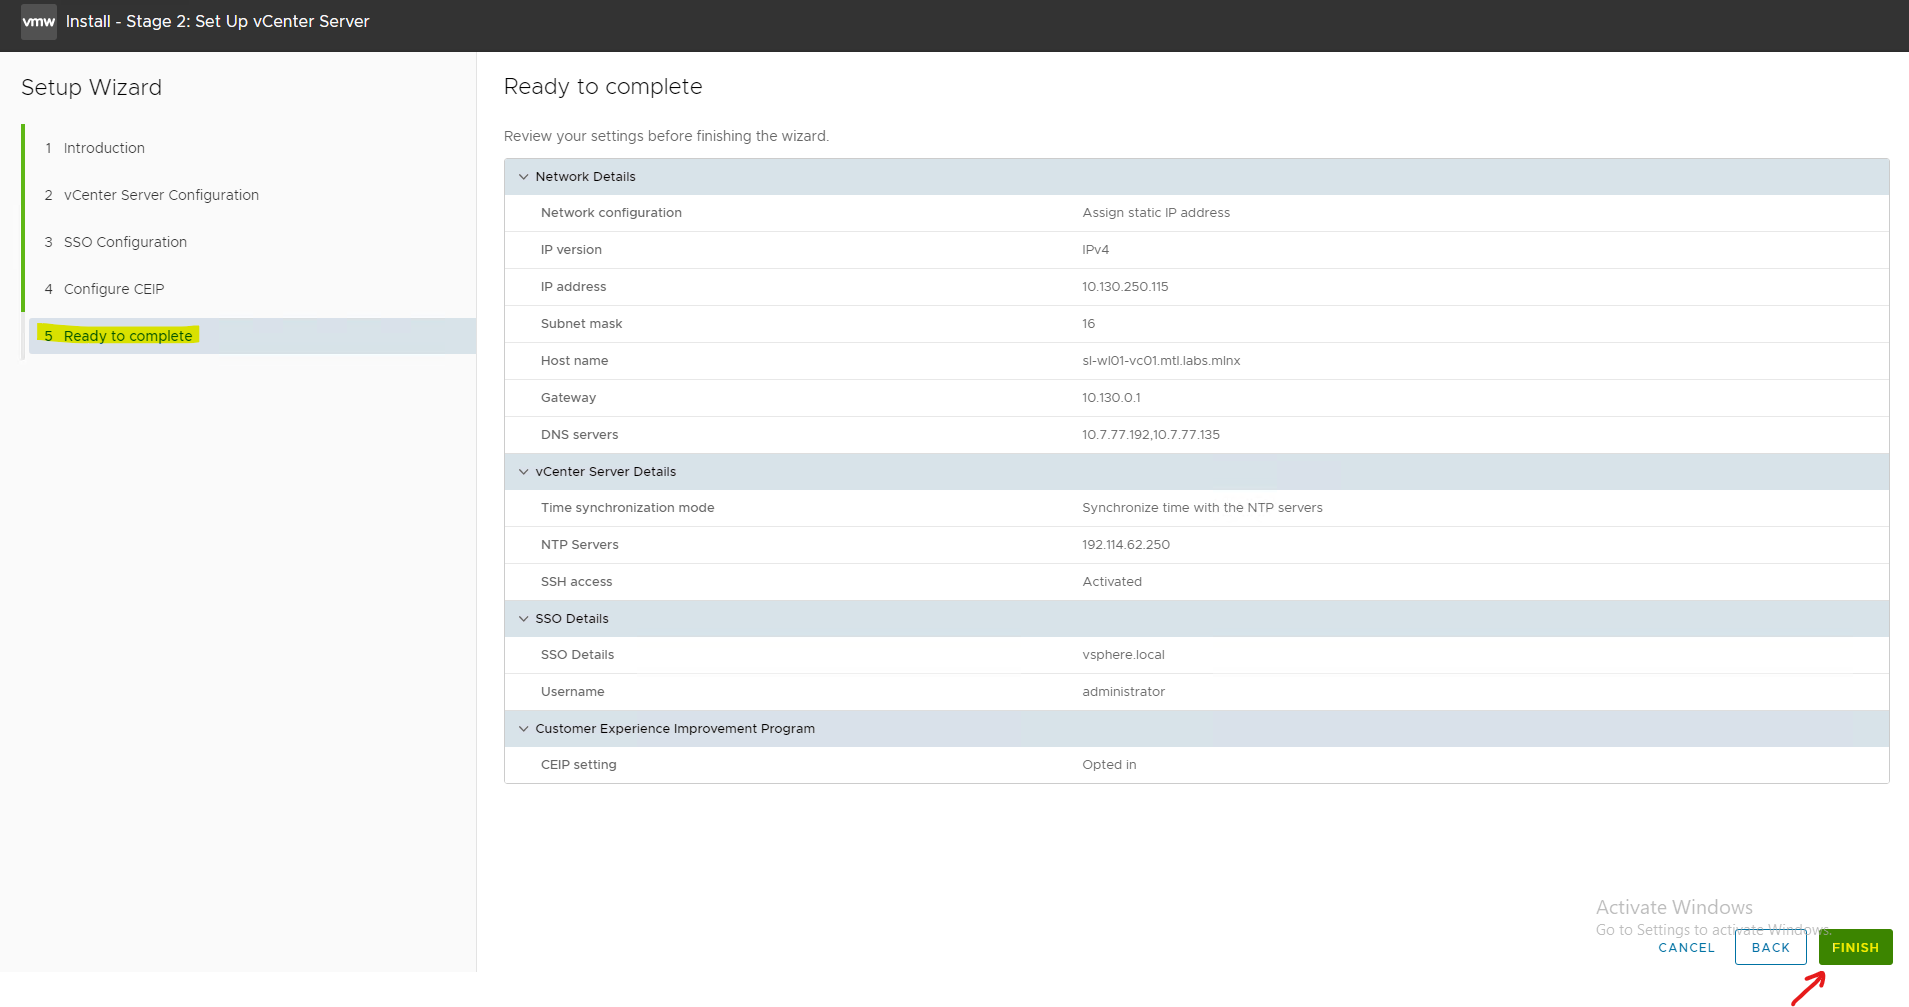The height and width of the screenshot is (1007, 1909).
Task: Click the Review your settings instruction text
Action: click(666, 136)
